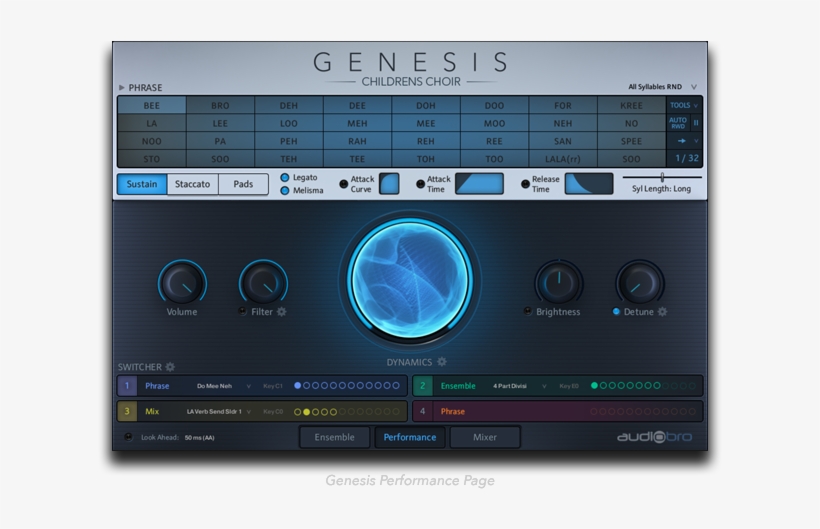This screenshot has height=529, width=820.
Task: Open the All Syllables RND dropdown
Action: coord(662,87)
